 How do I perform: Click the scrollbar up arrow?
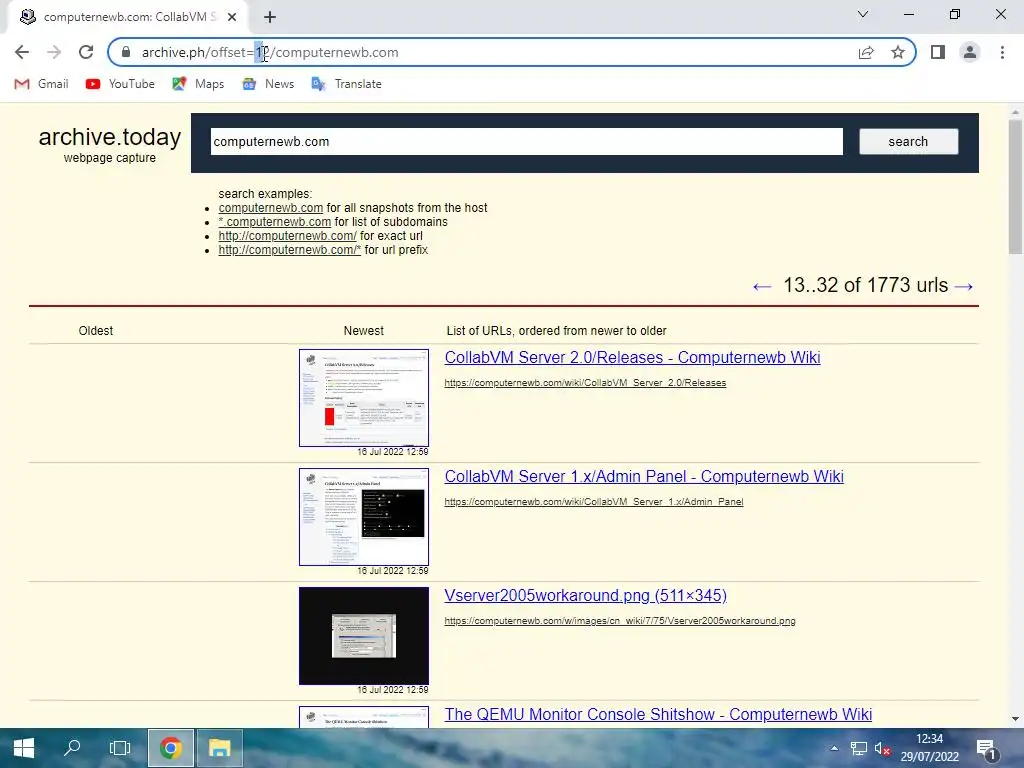[x=1016, y=112]
